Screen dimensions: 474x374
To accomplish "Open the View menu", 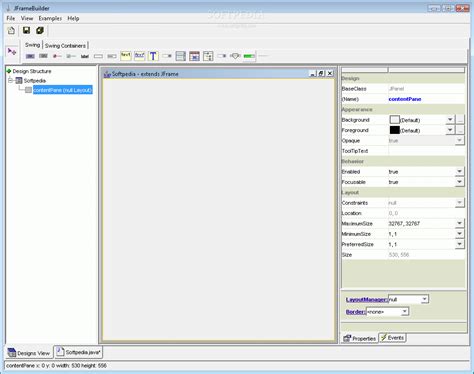I will pos(27,18).
